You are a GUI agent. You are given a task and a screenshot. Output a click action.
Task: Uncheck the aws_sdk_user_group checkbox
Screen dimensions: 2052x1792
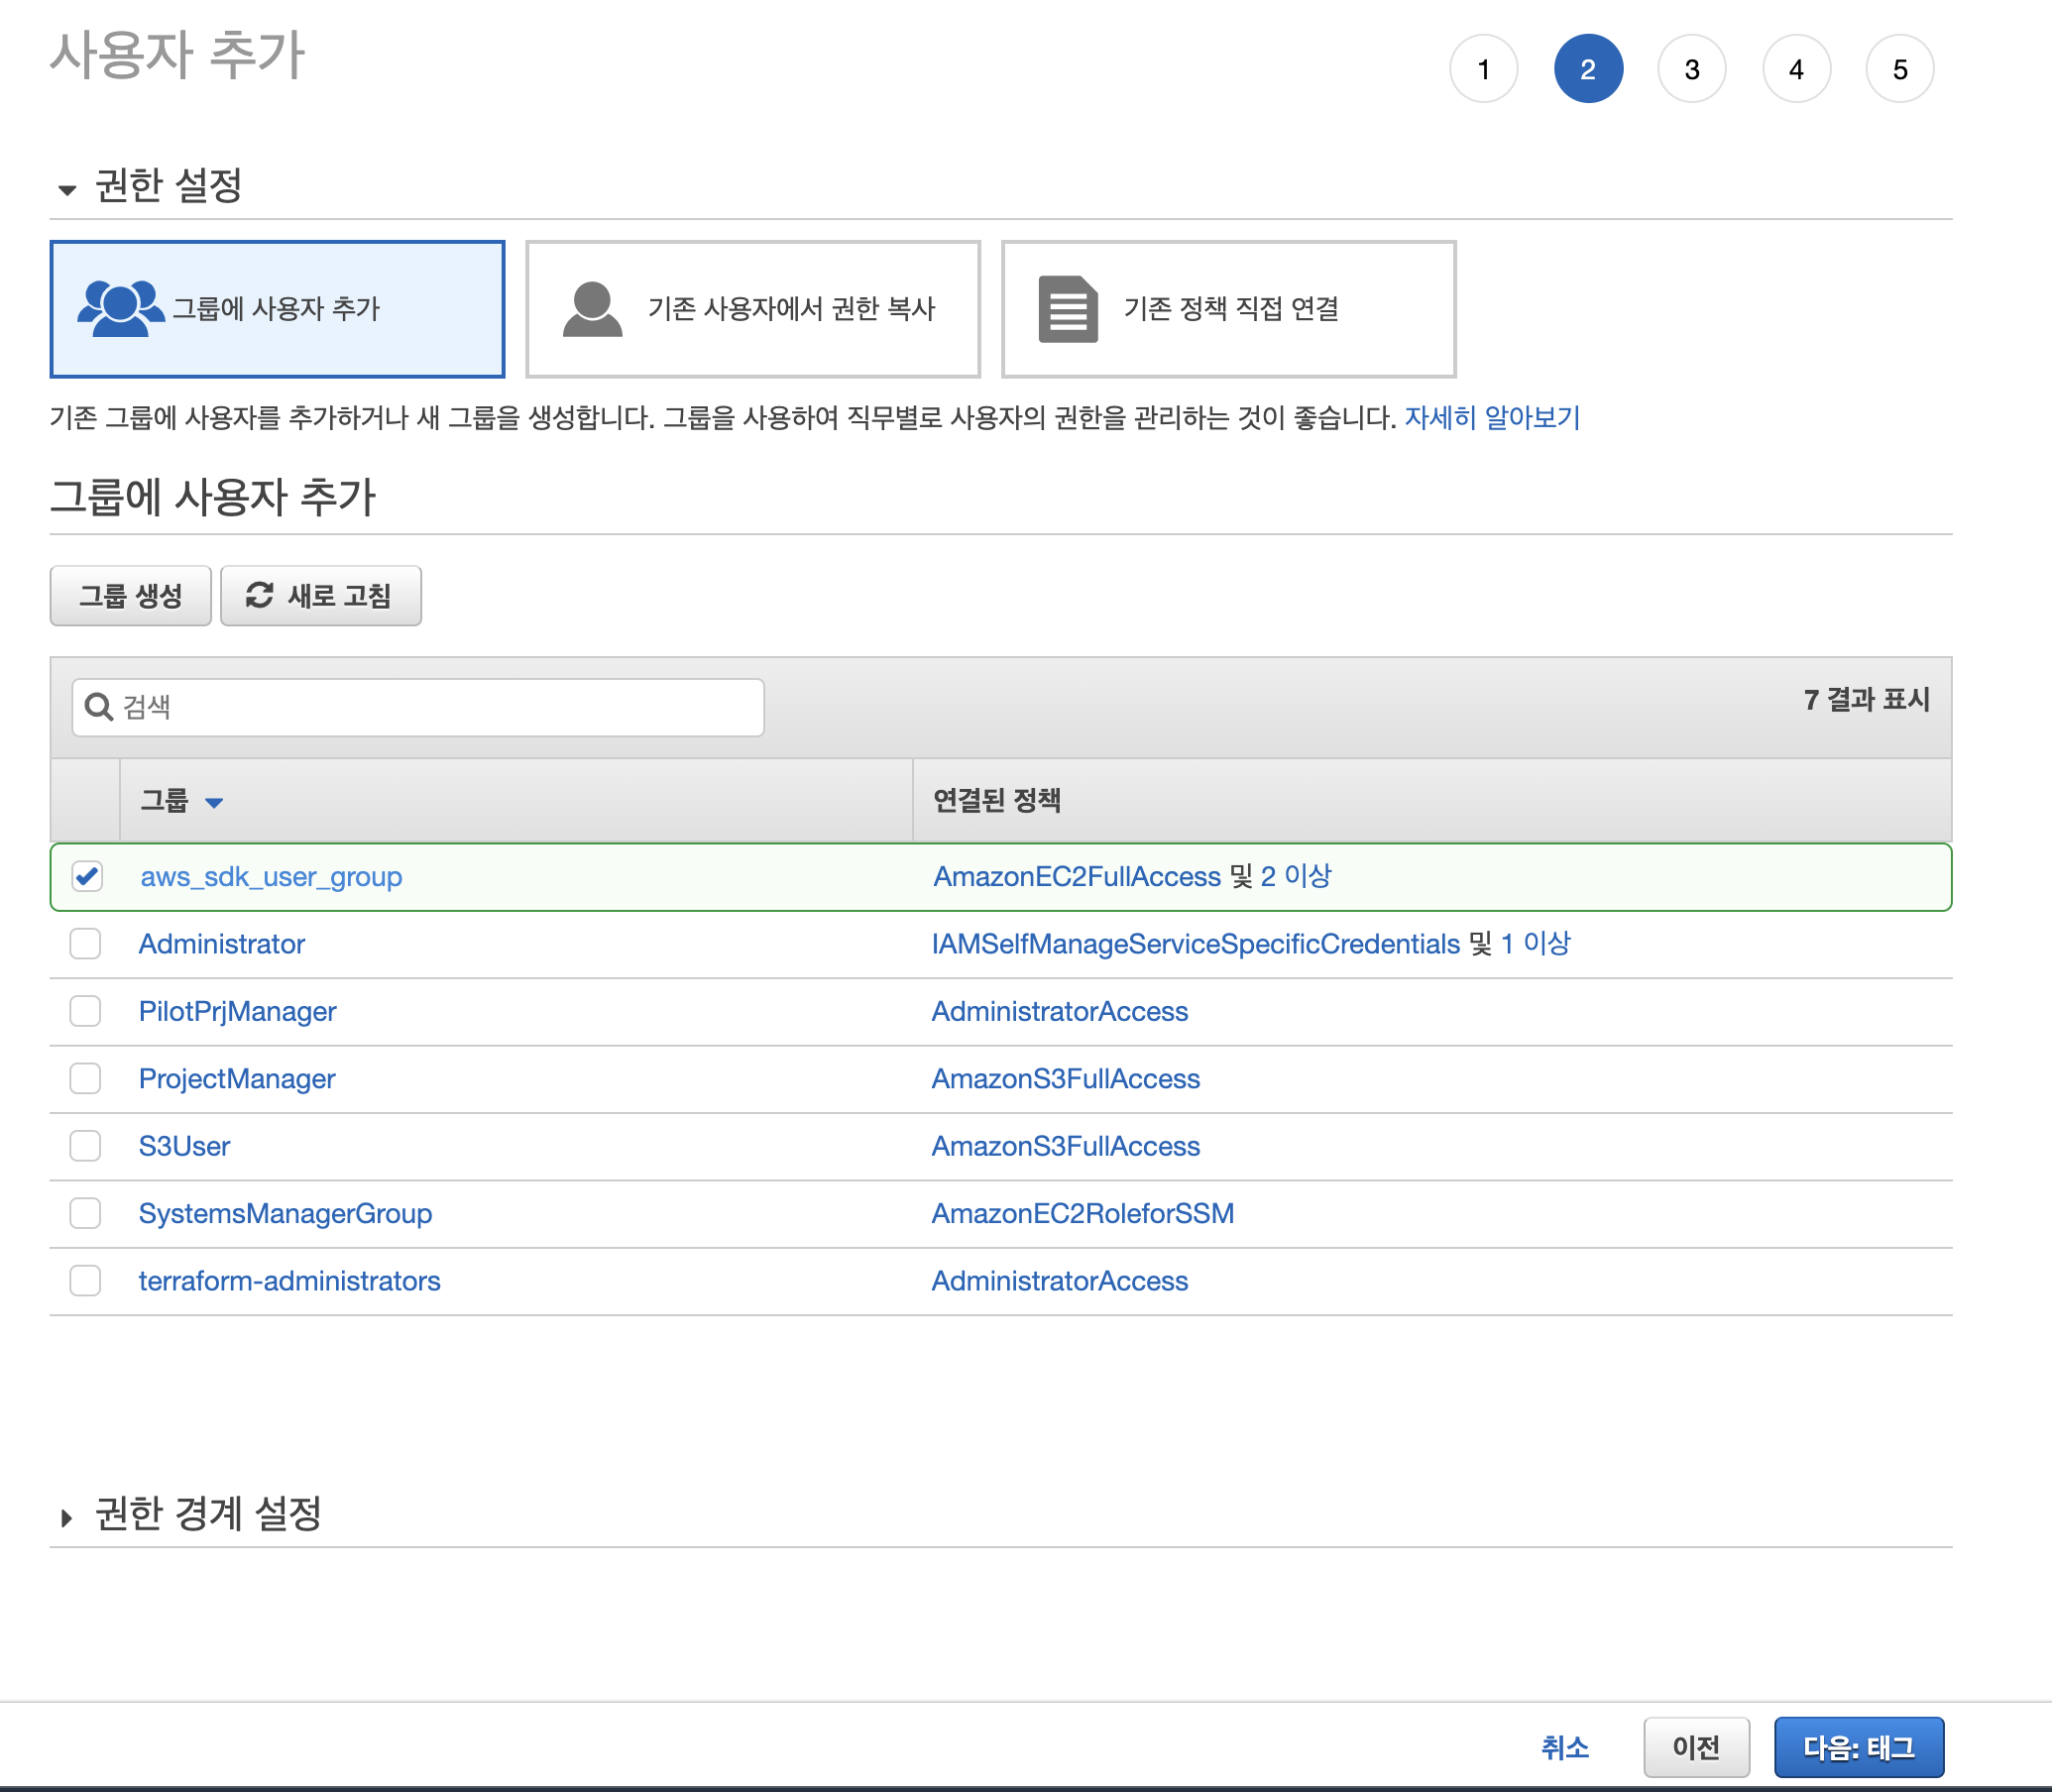pyautogui.click(x=87, y=876)
